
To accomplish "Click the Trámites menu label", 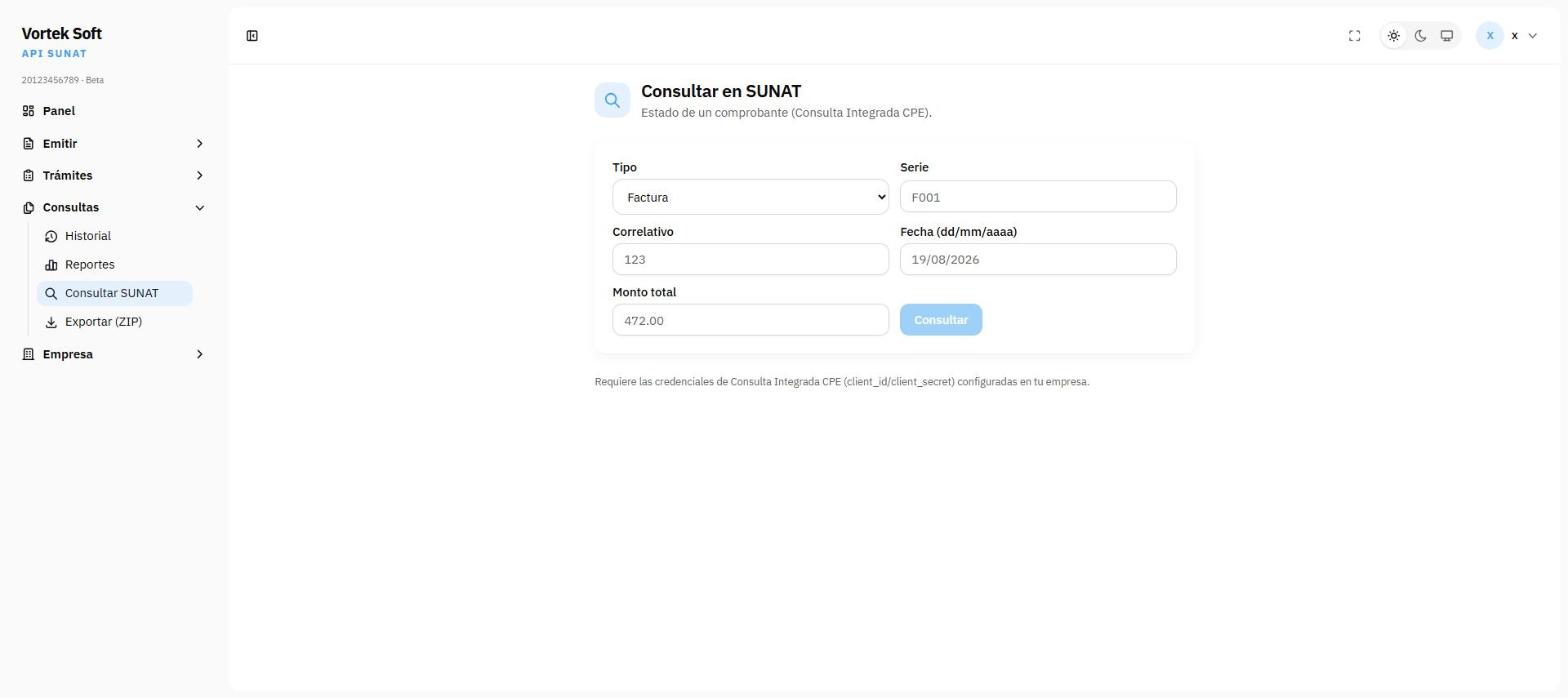I will pos(67,176).
